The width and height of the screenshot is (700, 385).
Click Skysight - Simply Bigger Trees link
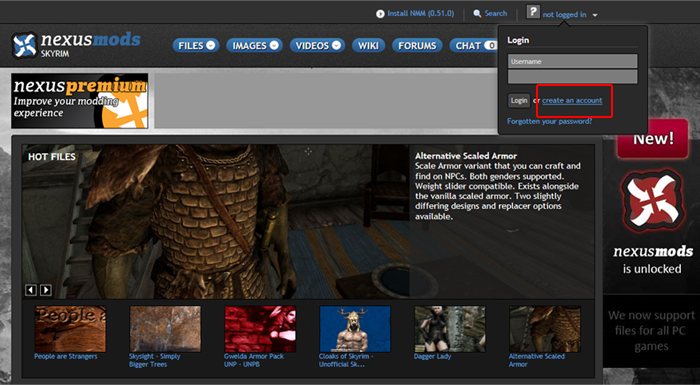click(154, 360)
